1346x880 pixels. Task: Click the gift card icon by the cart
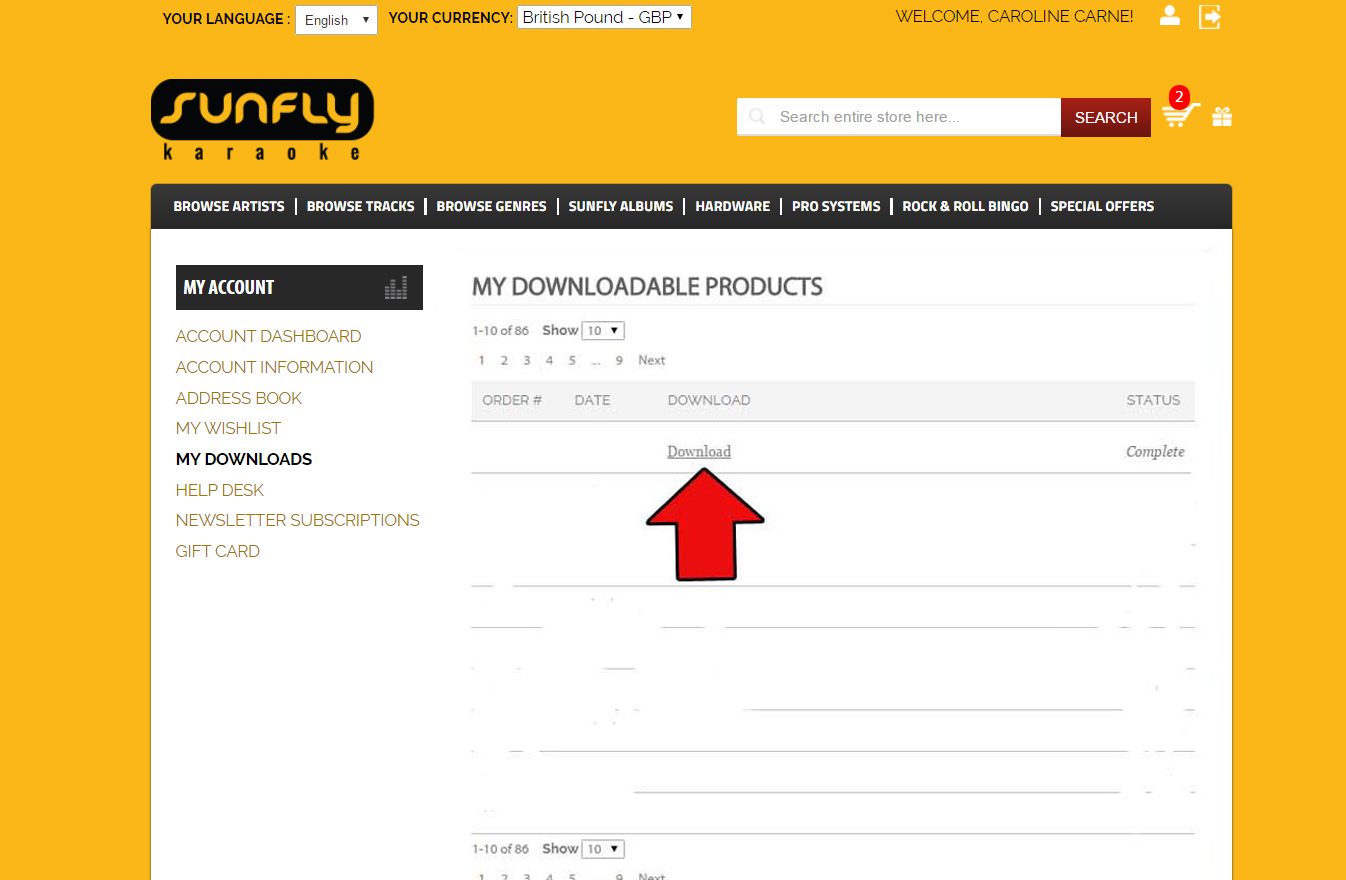coord(1222,117)
